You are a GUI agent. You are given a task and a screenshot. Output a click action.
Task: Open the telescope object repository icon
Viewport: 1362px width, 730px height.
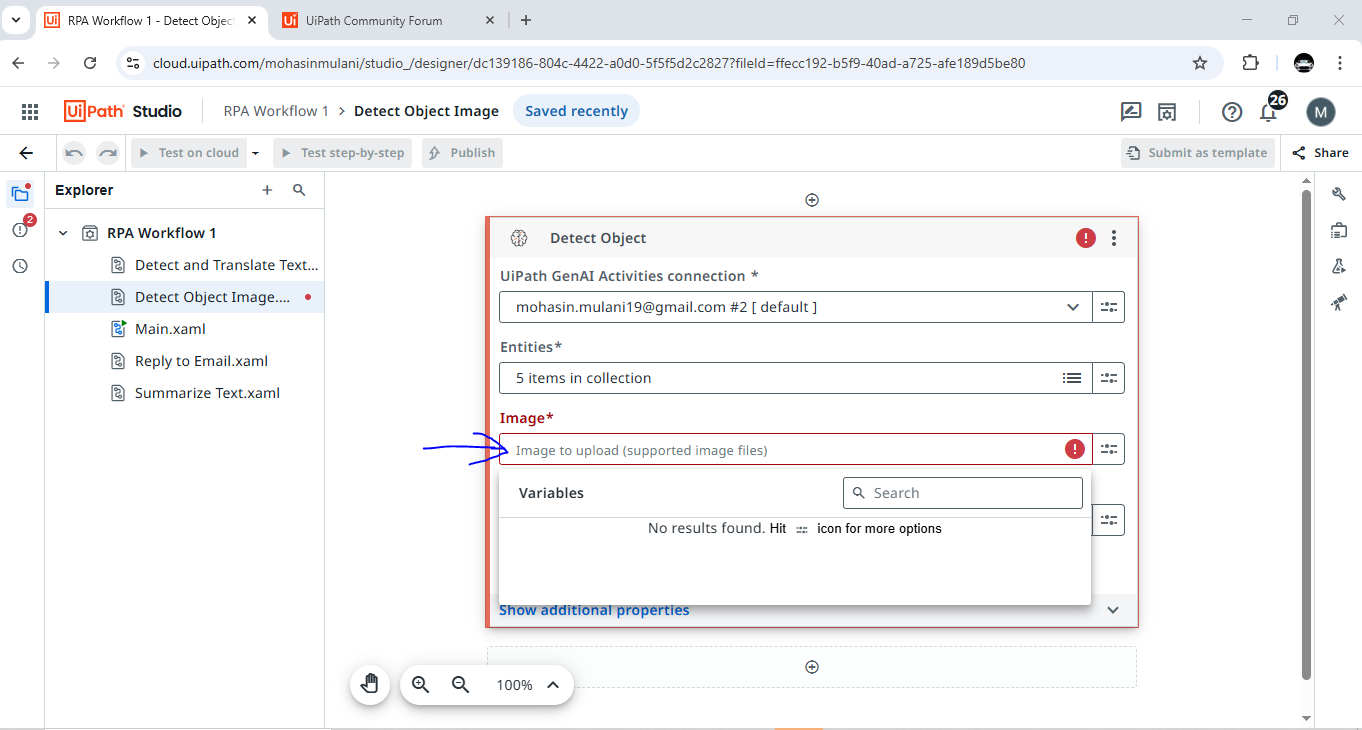click(x=1338, y=302)
